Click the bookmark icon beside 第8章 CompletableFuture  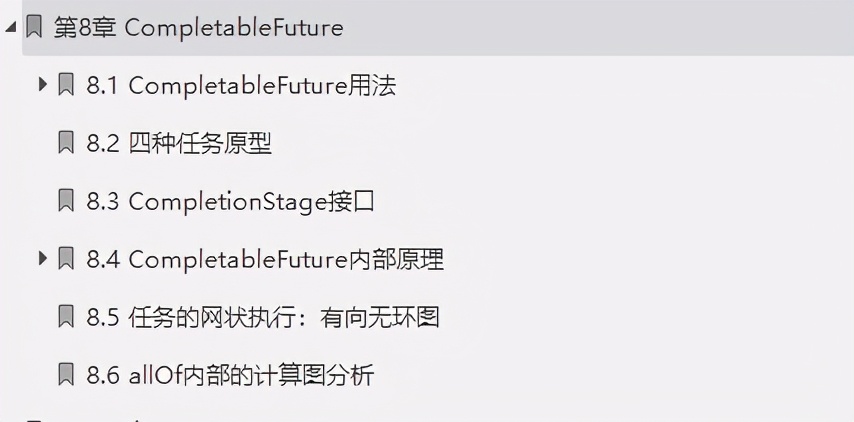pos(34,27)
